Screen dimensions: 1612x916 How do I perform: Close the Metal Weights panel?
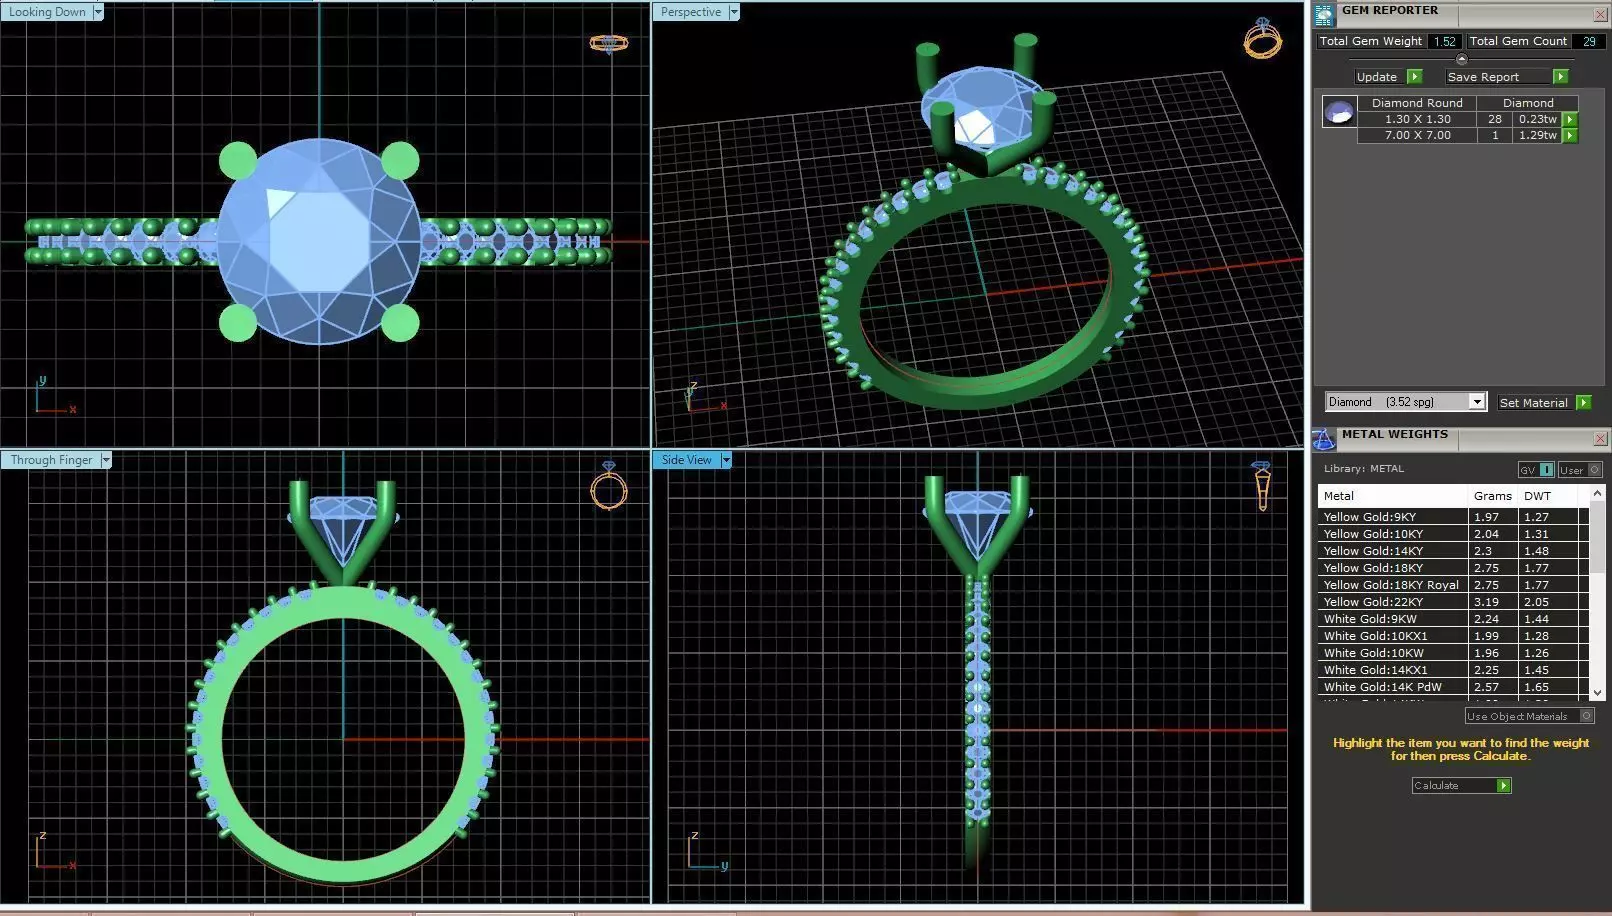1599,439
